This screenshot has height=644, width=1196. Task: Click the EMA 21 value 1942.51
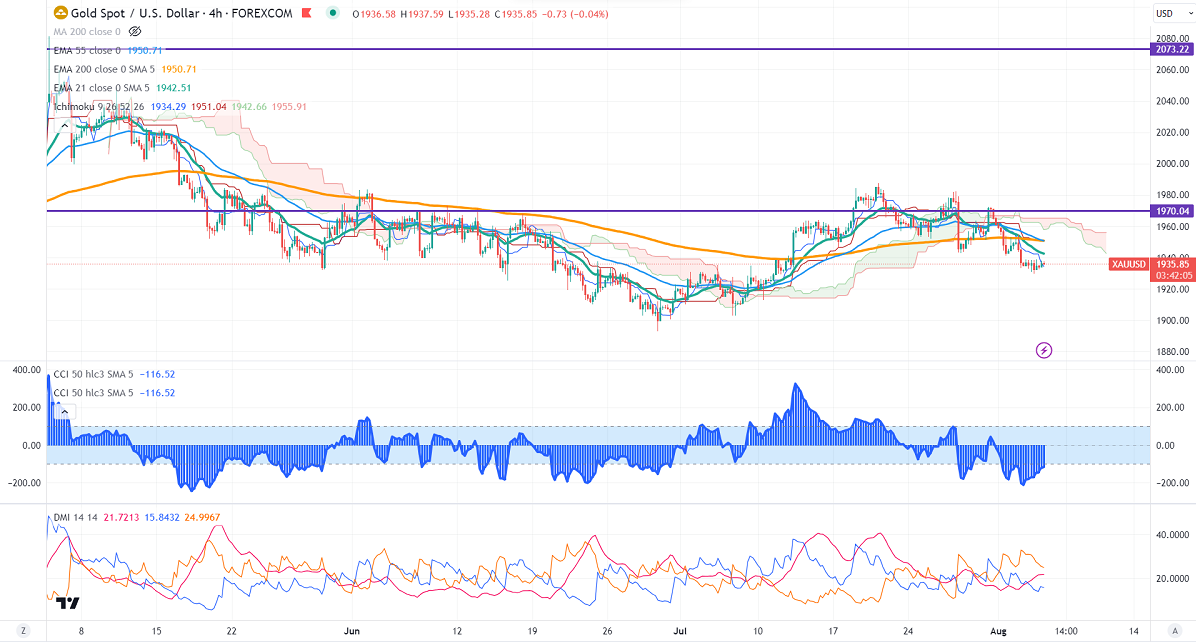tap(173, 88)
